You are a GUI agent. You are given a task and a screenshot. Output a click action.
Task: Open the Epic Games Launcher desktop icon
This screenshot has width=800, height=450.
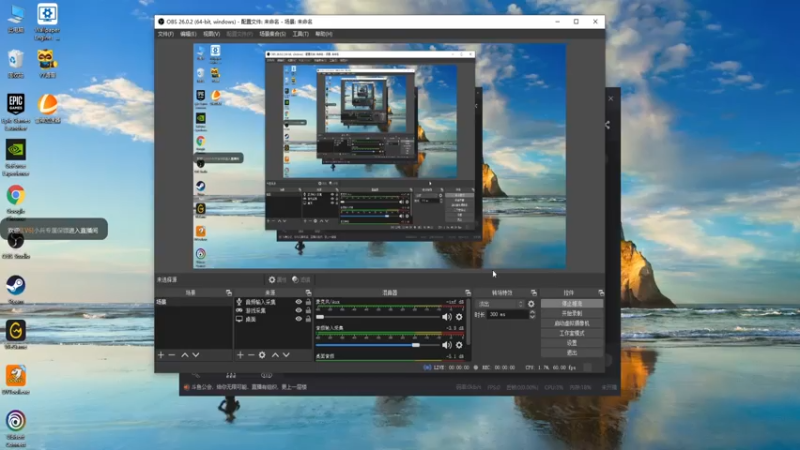(x=16, y=112)
